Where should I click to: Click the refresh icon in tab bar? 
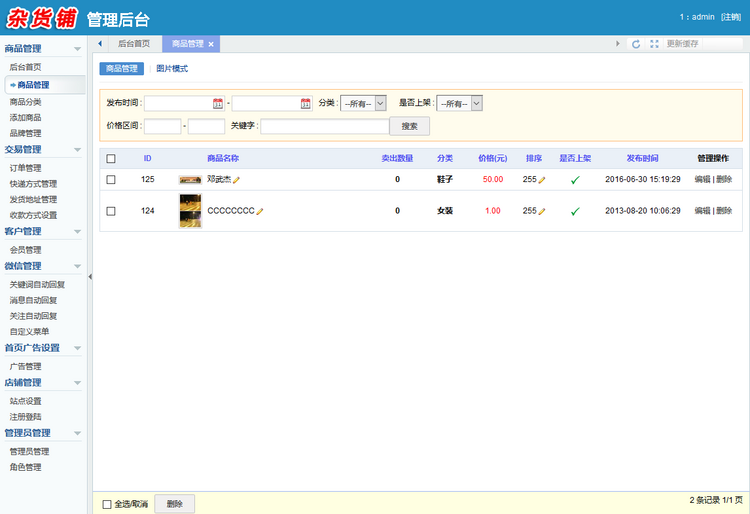tap(636, 44)
